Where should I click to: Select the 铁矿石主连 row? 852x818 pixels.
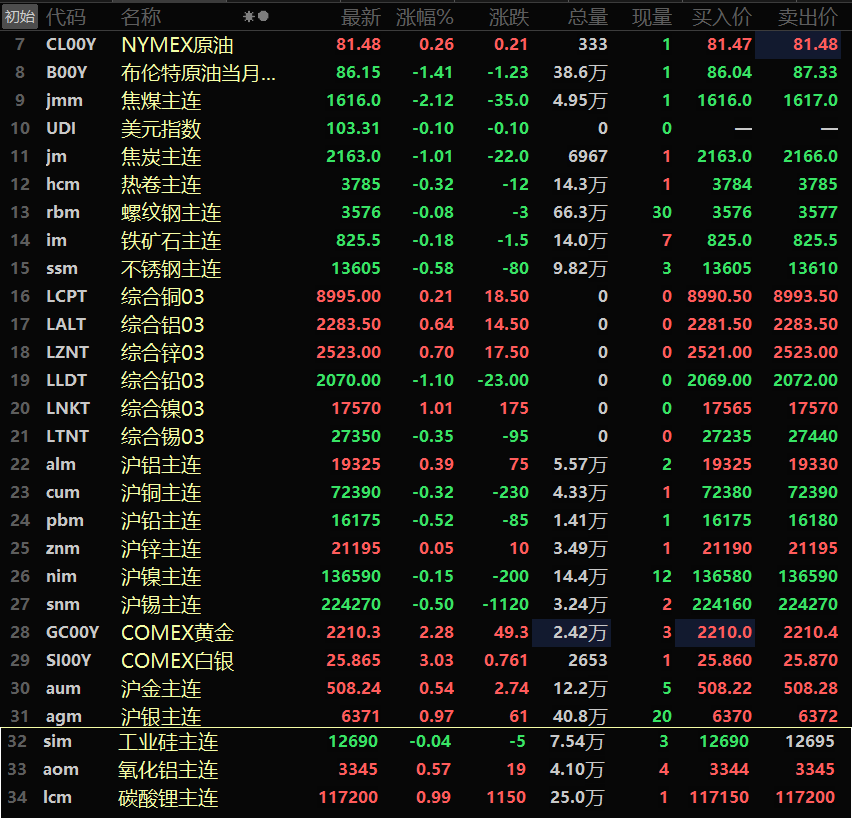171,241
